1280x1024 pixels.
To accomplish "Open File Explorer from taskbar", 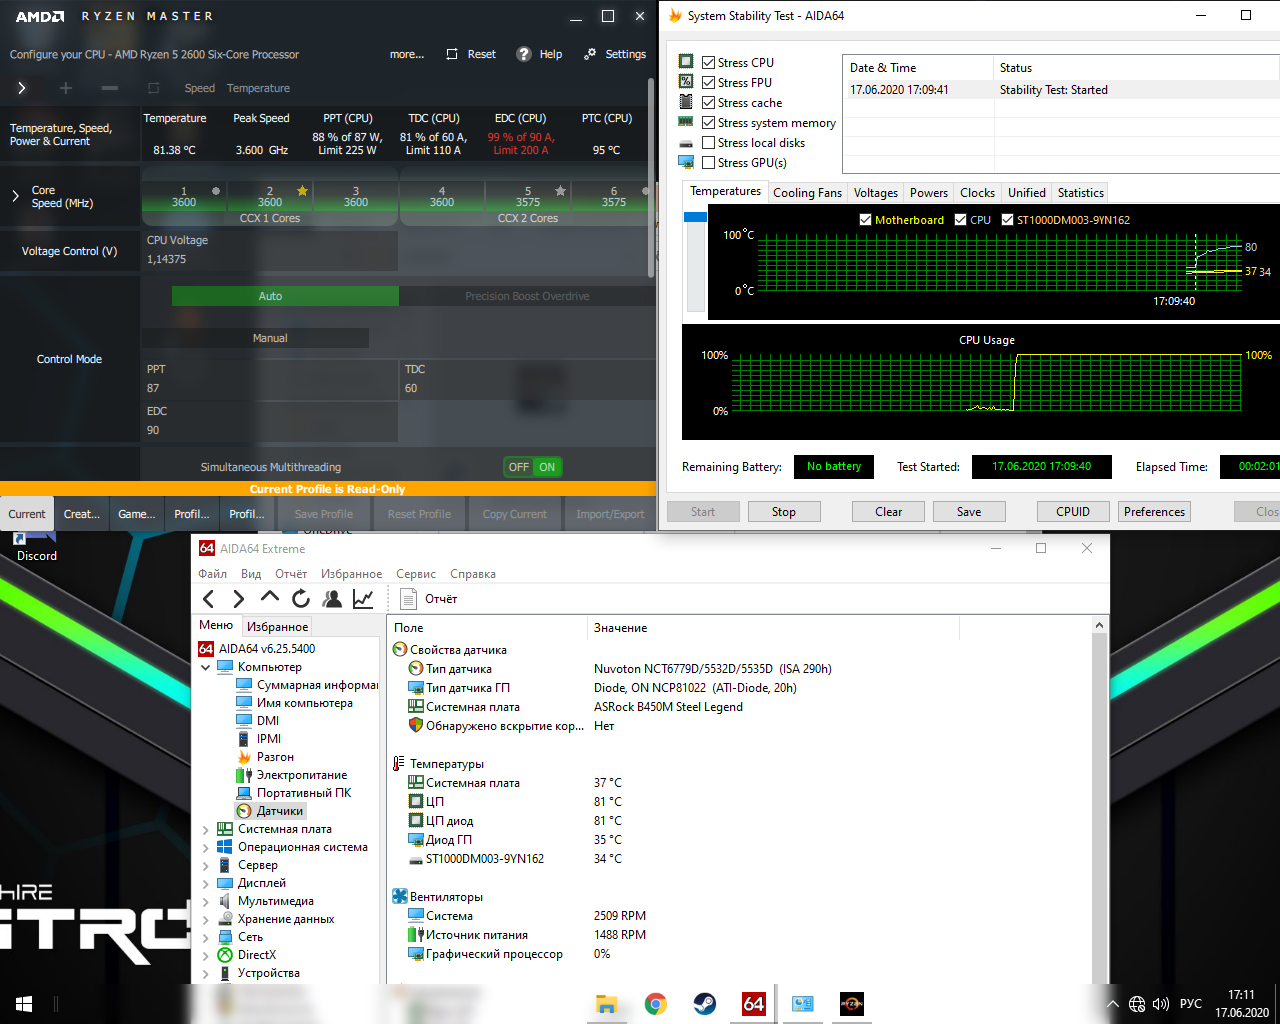I will coord(606,1003).
